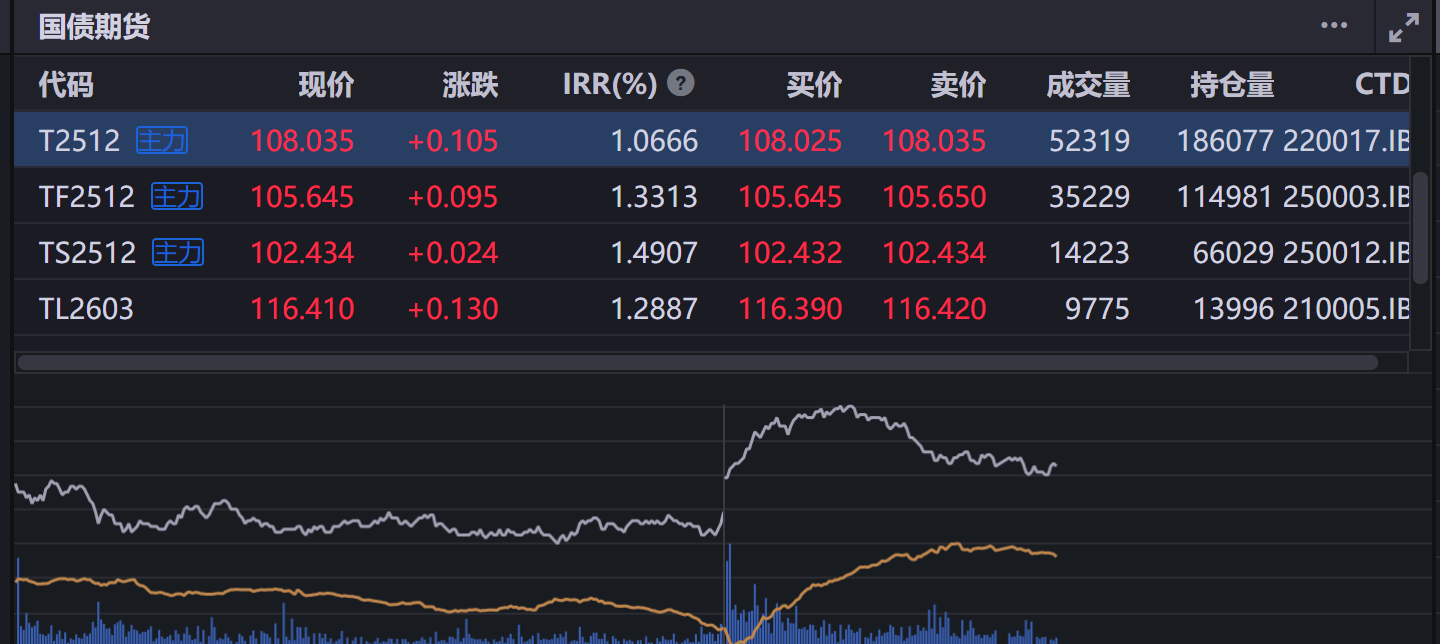Image resolution: width=1440 pixels, height=644 pixels.
Task: Click open interest value 66029
Action: [x=1234, y=252]
